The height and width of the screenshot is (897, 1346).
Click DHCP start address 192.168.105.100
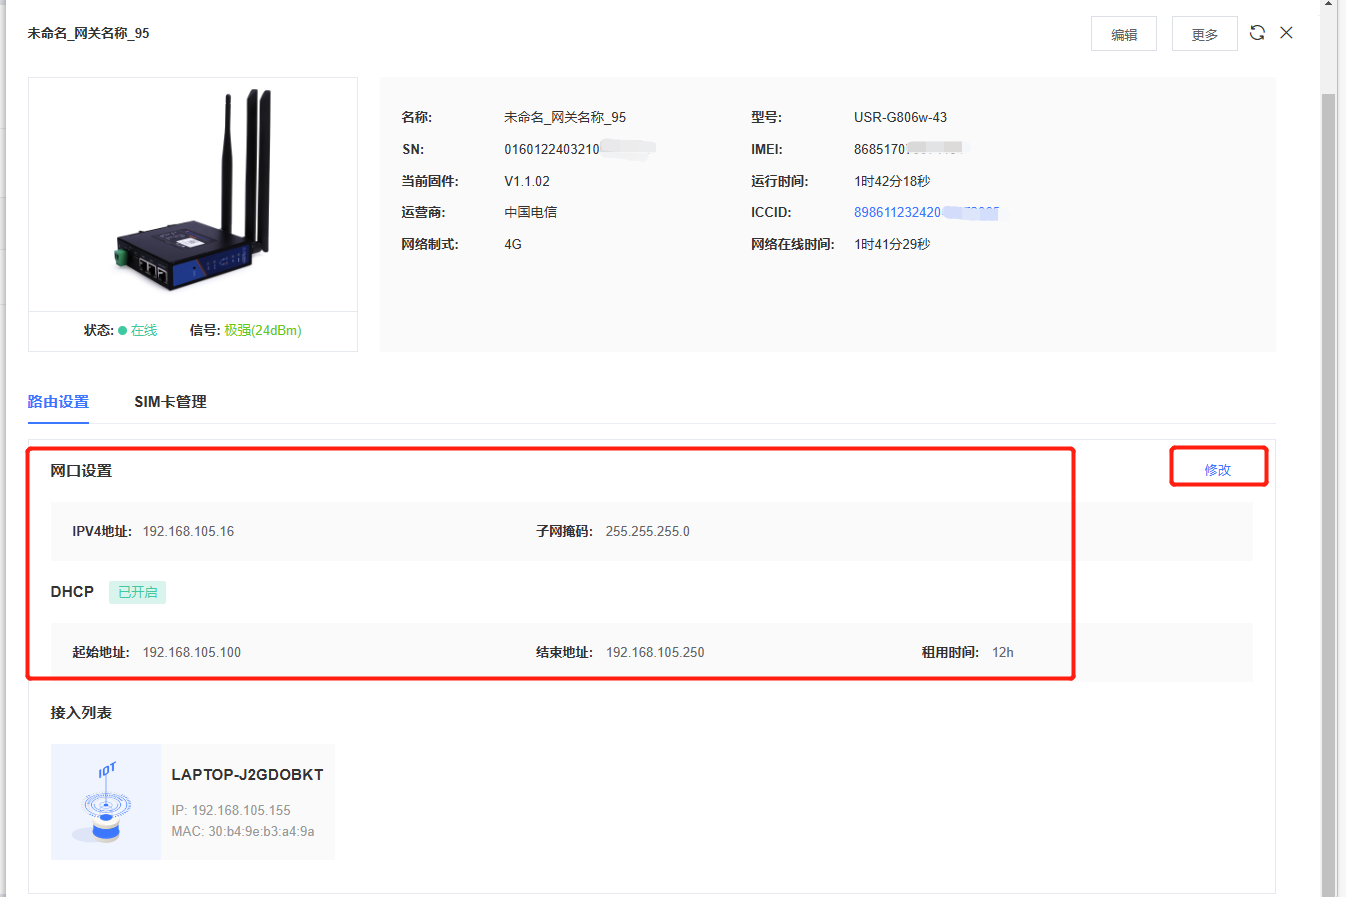[x=191, y=653]
